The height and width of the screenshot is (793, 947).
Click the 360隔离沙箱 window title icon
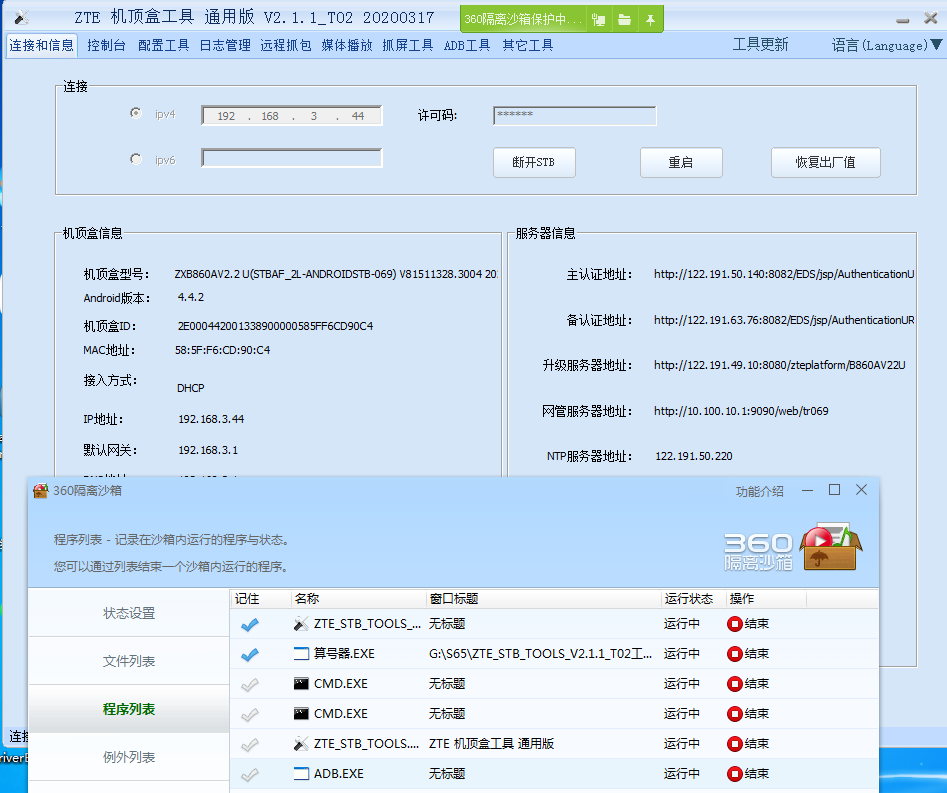40,490
